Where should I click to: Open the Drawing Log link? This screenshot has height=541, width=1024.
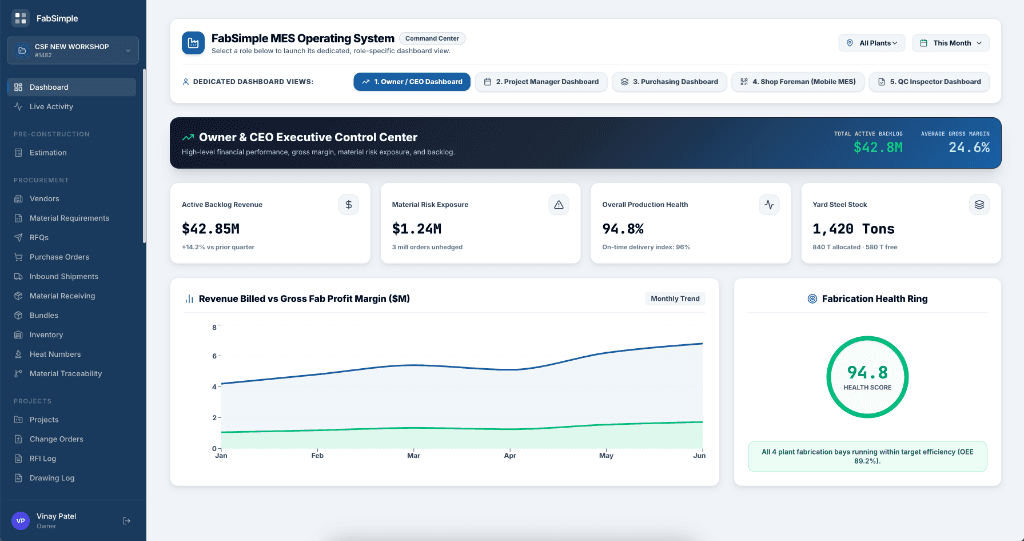[x=72, y=478]
